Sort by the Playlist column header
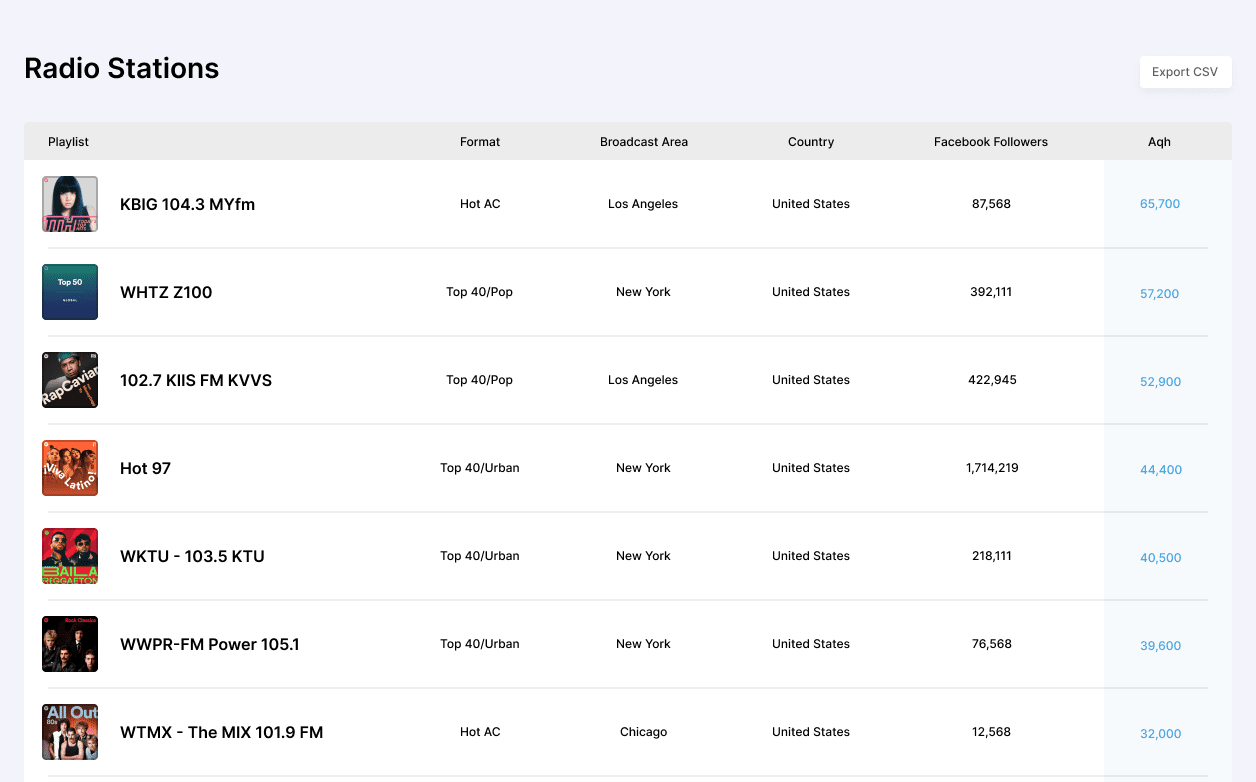1256x782 pixels. (68, 141)
